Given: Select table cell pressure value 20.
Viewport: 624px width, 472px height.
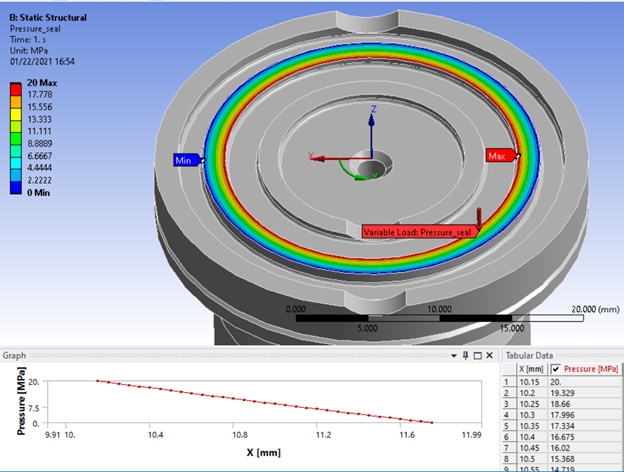Looking at the screenshot, I should pos(585,382).
